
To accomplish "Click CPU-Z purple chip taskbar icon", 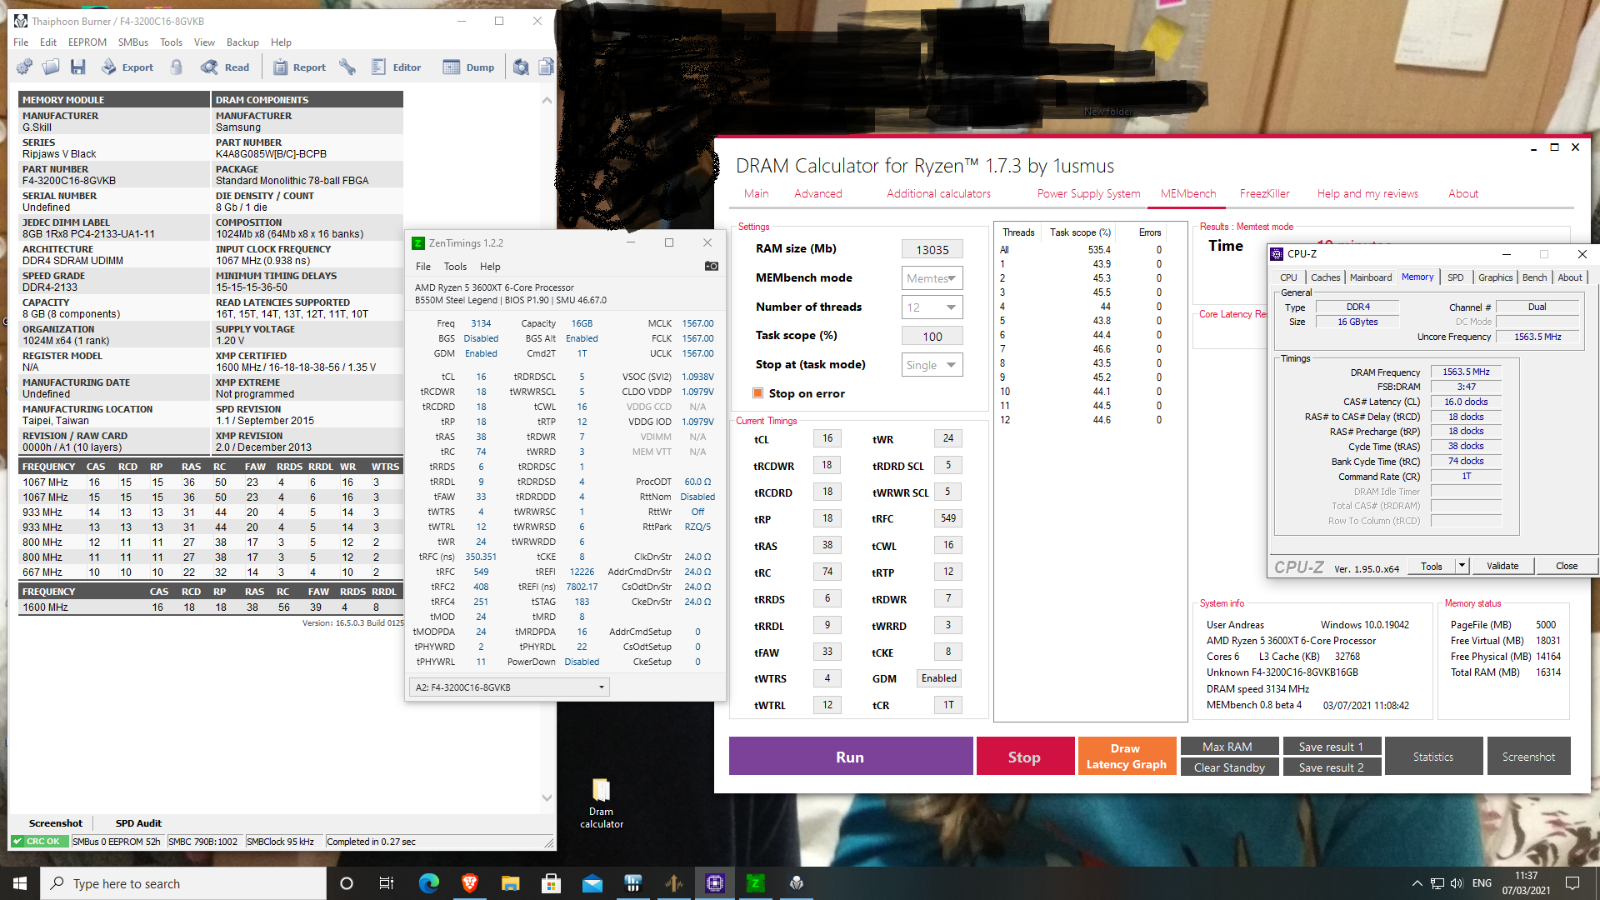I will point(714,883).
